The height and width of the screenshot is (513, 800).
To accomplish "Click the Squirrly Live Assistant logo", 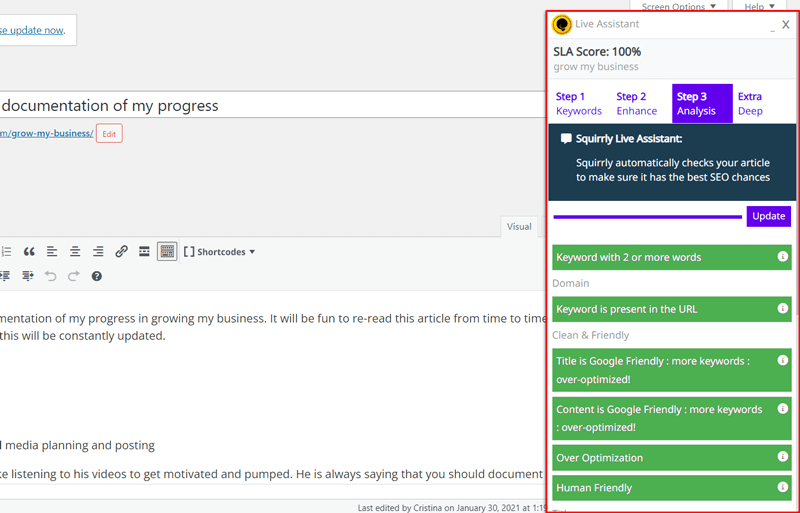I will [x=562, y=25].
